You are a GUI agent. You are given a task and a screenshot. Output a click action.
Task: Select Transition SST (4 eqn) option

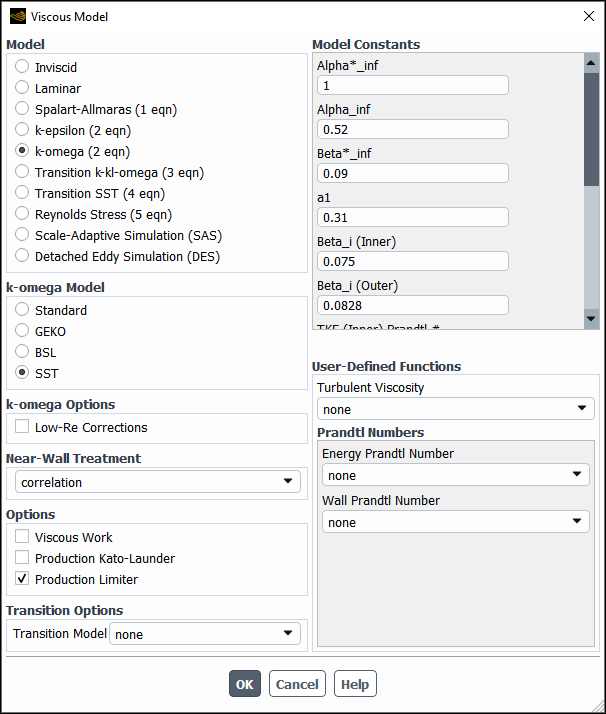click(22, 193)
